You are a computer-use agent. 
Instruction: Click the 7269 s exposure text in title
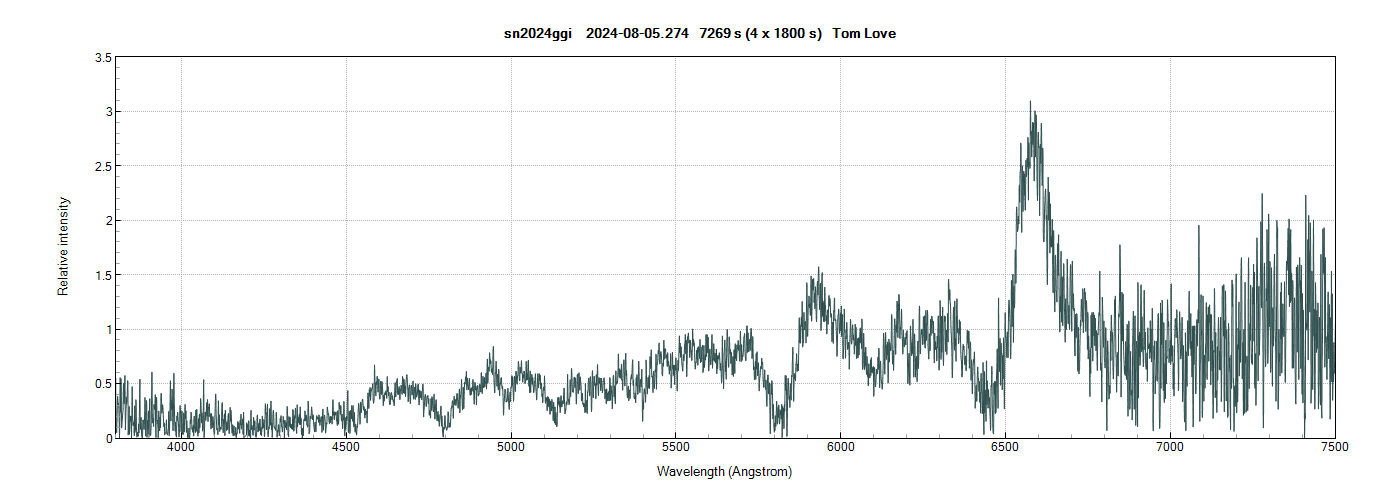pos(720,34)
